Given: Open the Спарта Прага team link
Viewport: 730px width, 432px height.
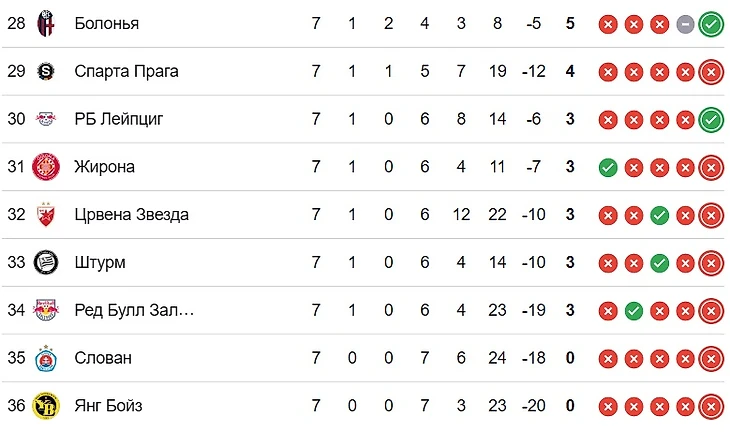Looking at the screenshot, I should point(126,71).
